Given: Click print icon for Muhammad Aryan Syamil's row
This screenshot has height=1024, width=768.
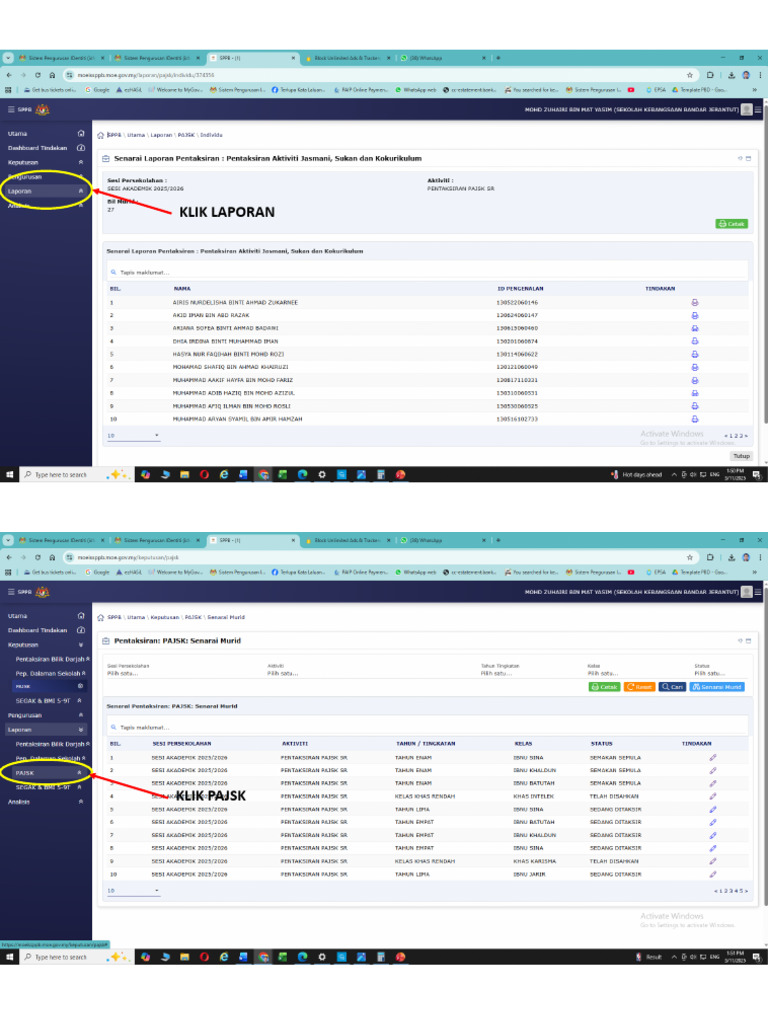Looking at the screenshot, I should 695,419.
